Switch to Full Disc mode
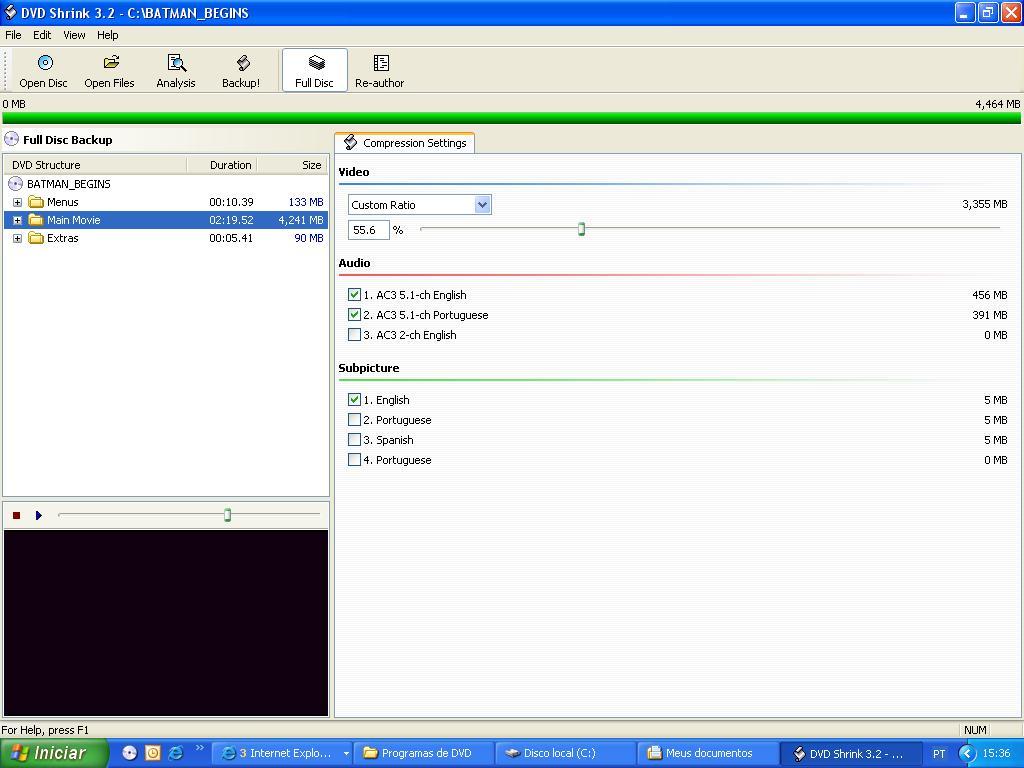This screenshot has width=1024, height=768. pyautogui.click(x=314, y=71)
